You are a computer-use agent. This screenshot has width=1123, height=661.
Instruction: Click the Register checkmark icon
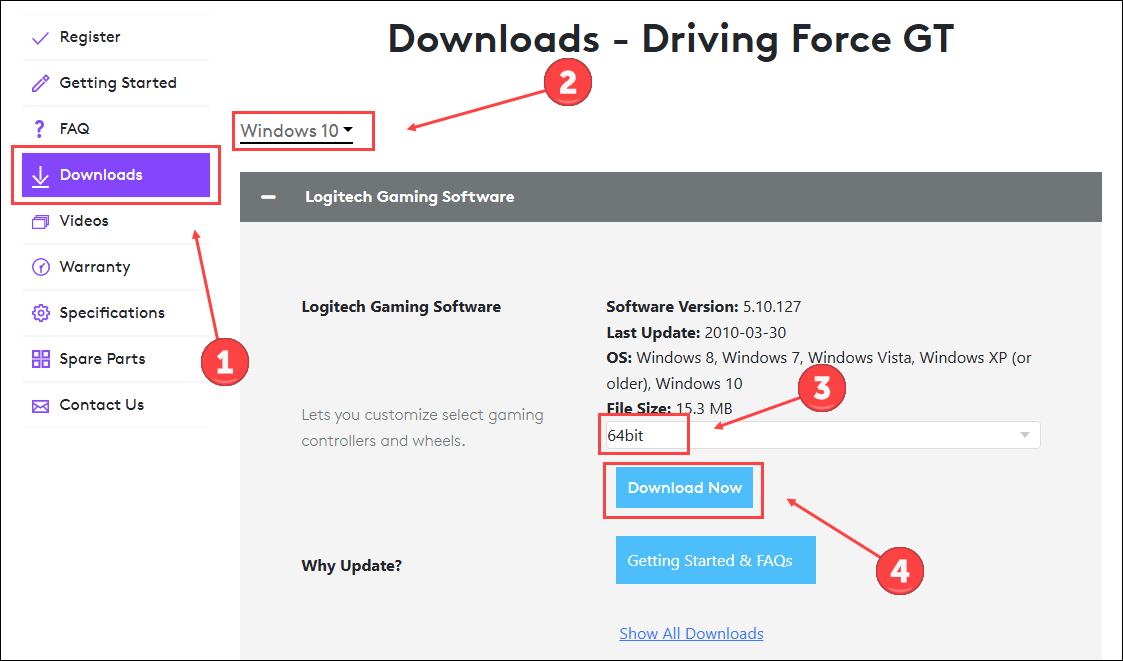click(40, 38)
